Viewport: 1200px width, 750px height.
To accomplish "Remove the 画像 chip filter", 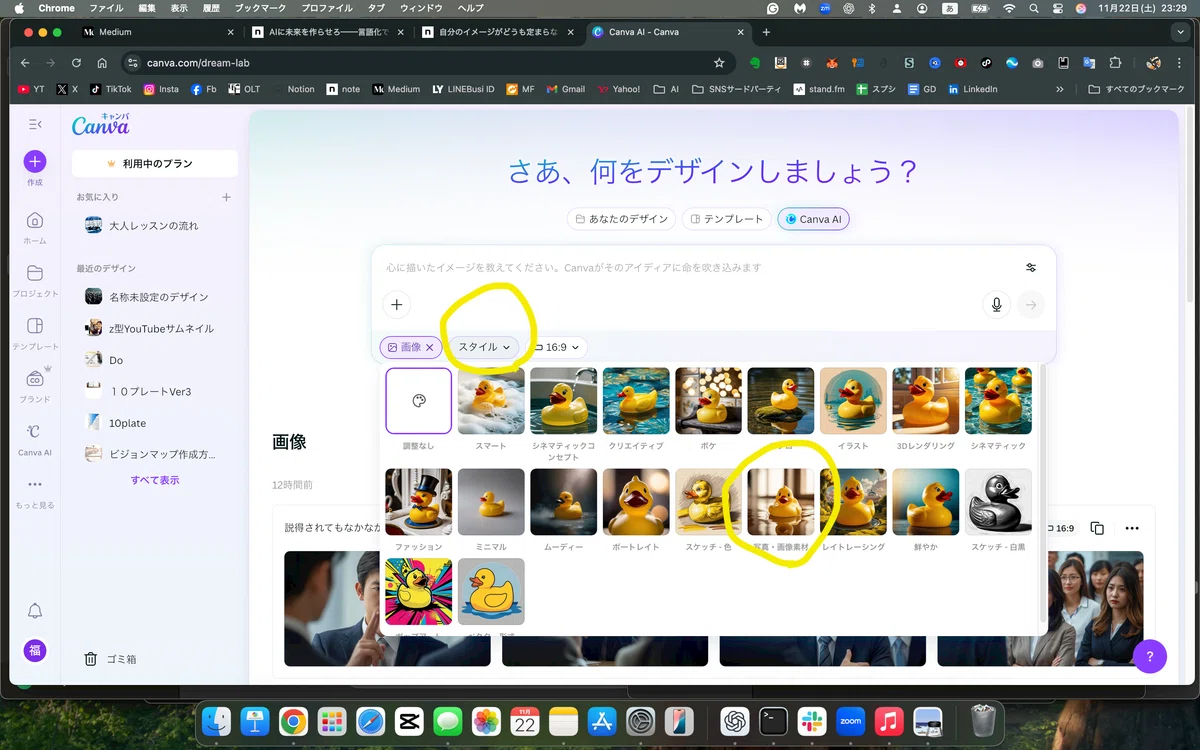I will point(430,348).
